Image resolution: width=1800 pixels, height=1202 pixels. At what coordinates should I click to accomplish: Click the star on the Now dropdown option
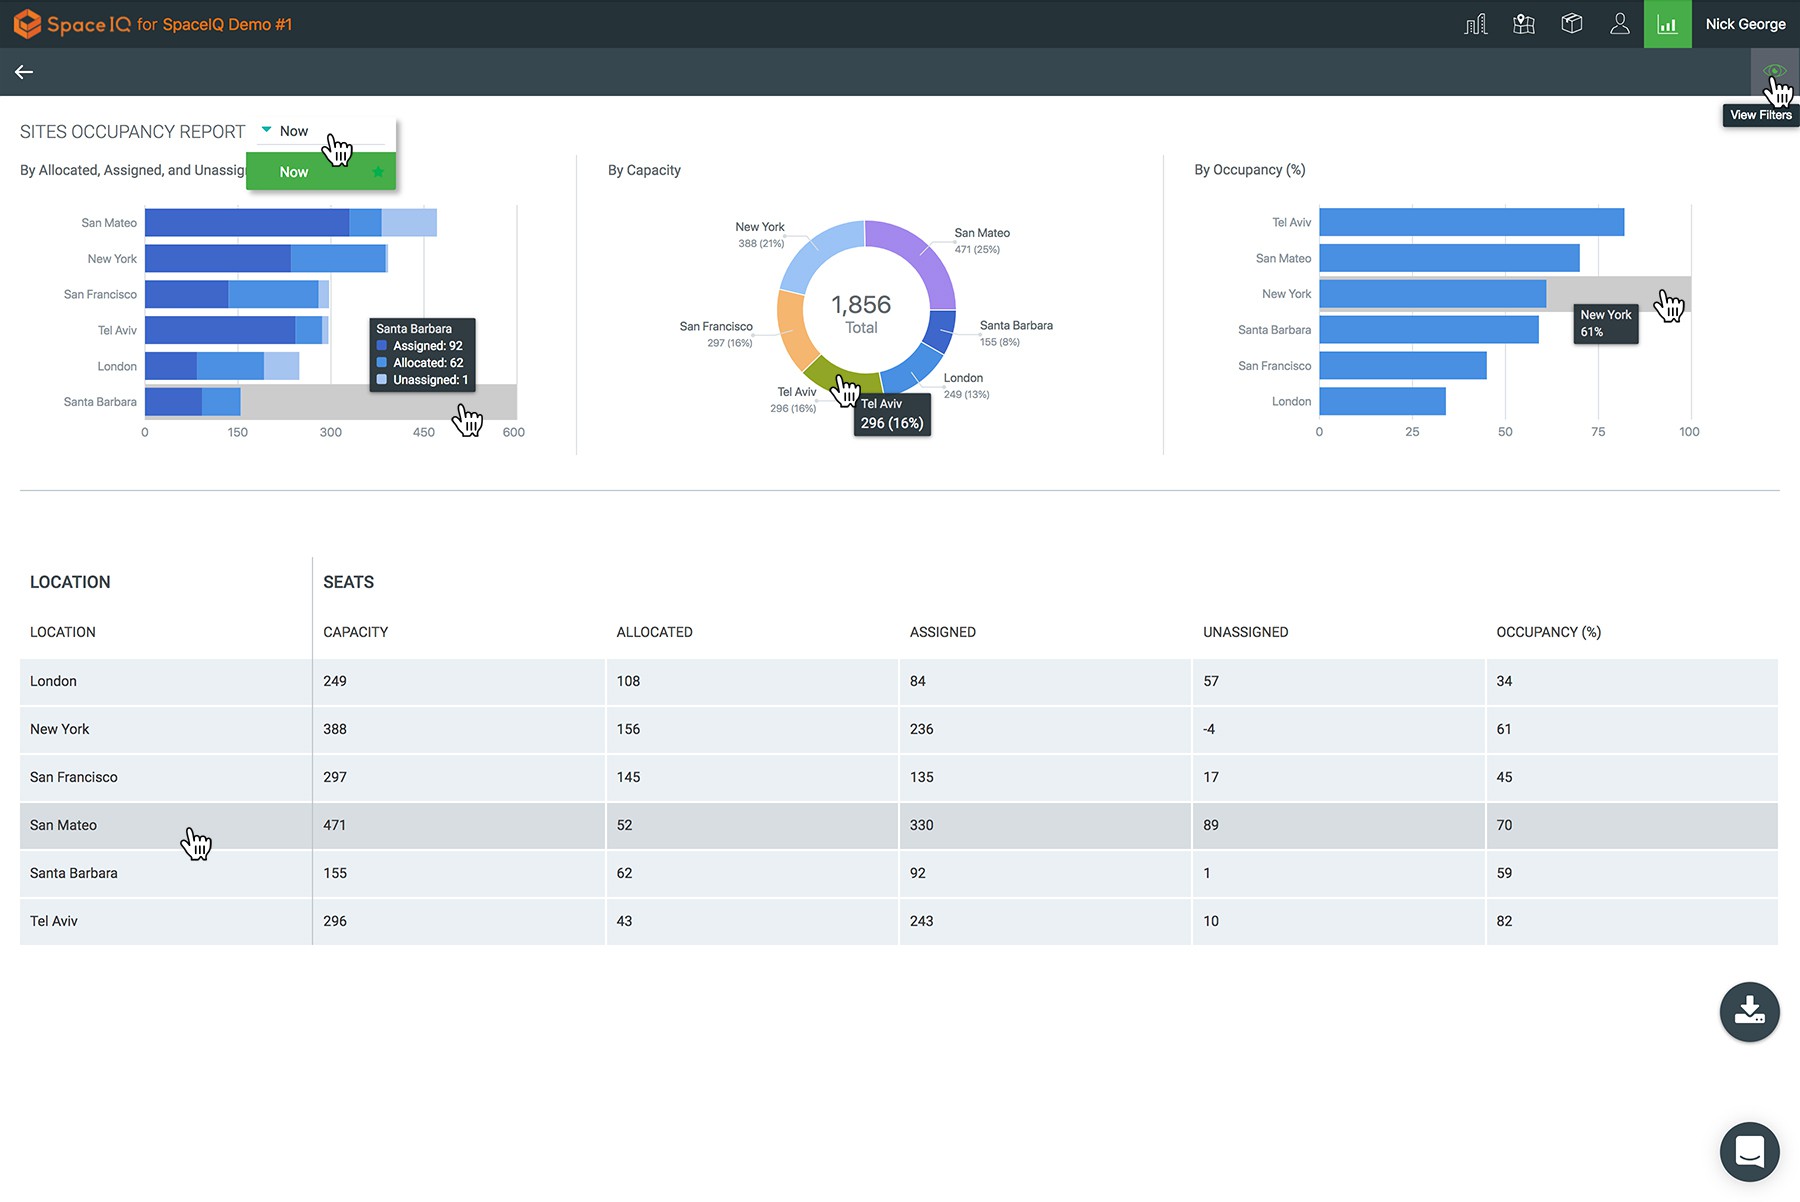(x=378, y=171)
